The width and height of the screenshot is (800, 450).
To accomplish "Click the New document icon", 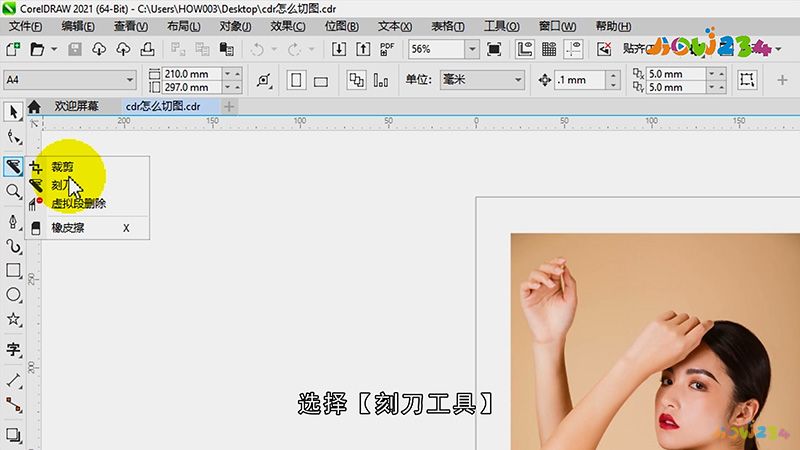I will point(13,49).
